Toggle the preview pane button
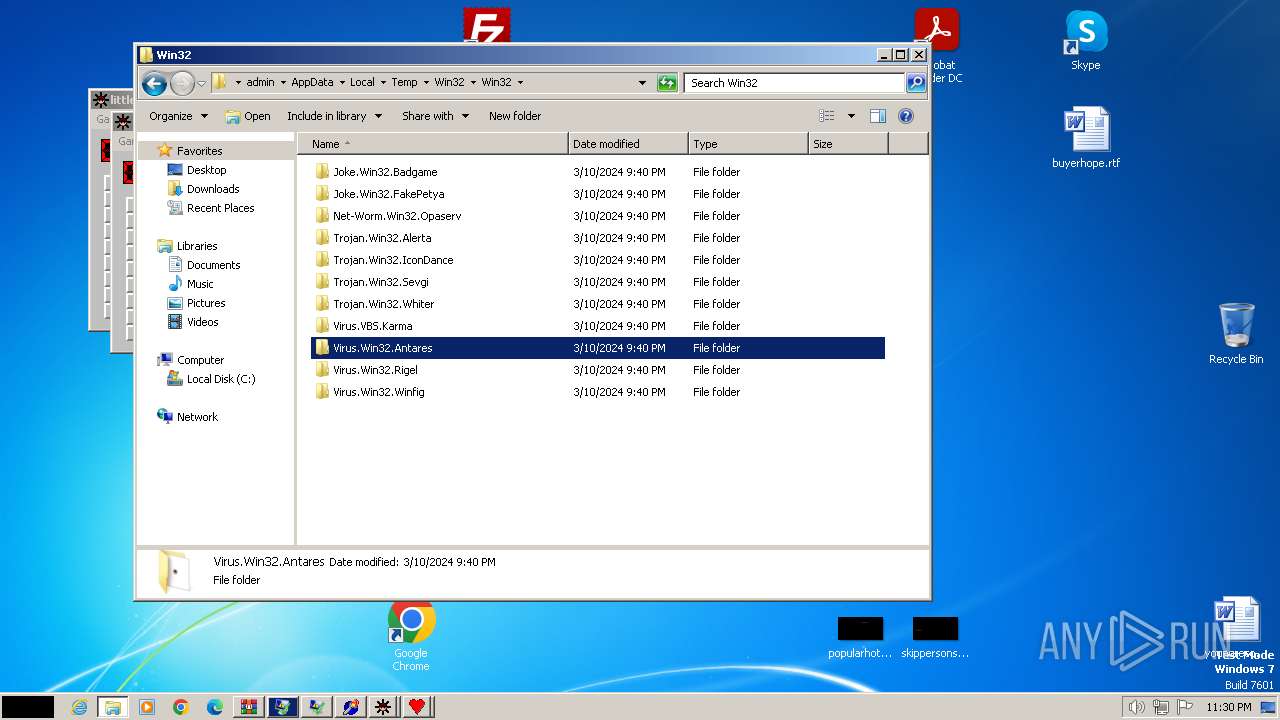1280x720 pixels. click(x=878, y=116)
